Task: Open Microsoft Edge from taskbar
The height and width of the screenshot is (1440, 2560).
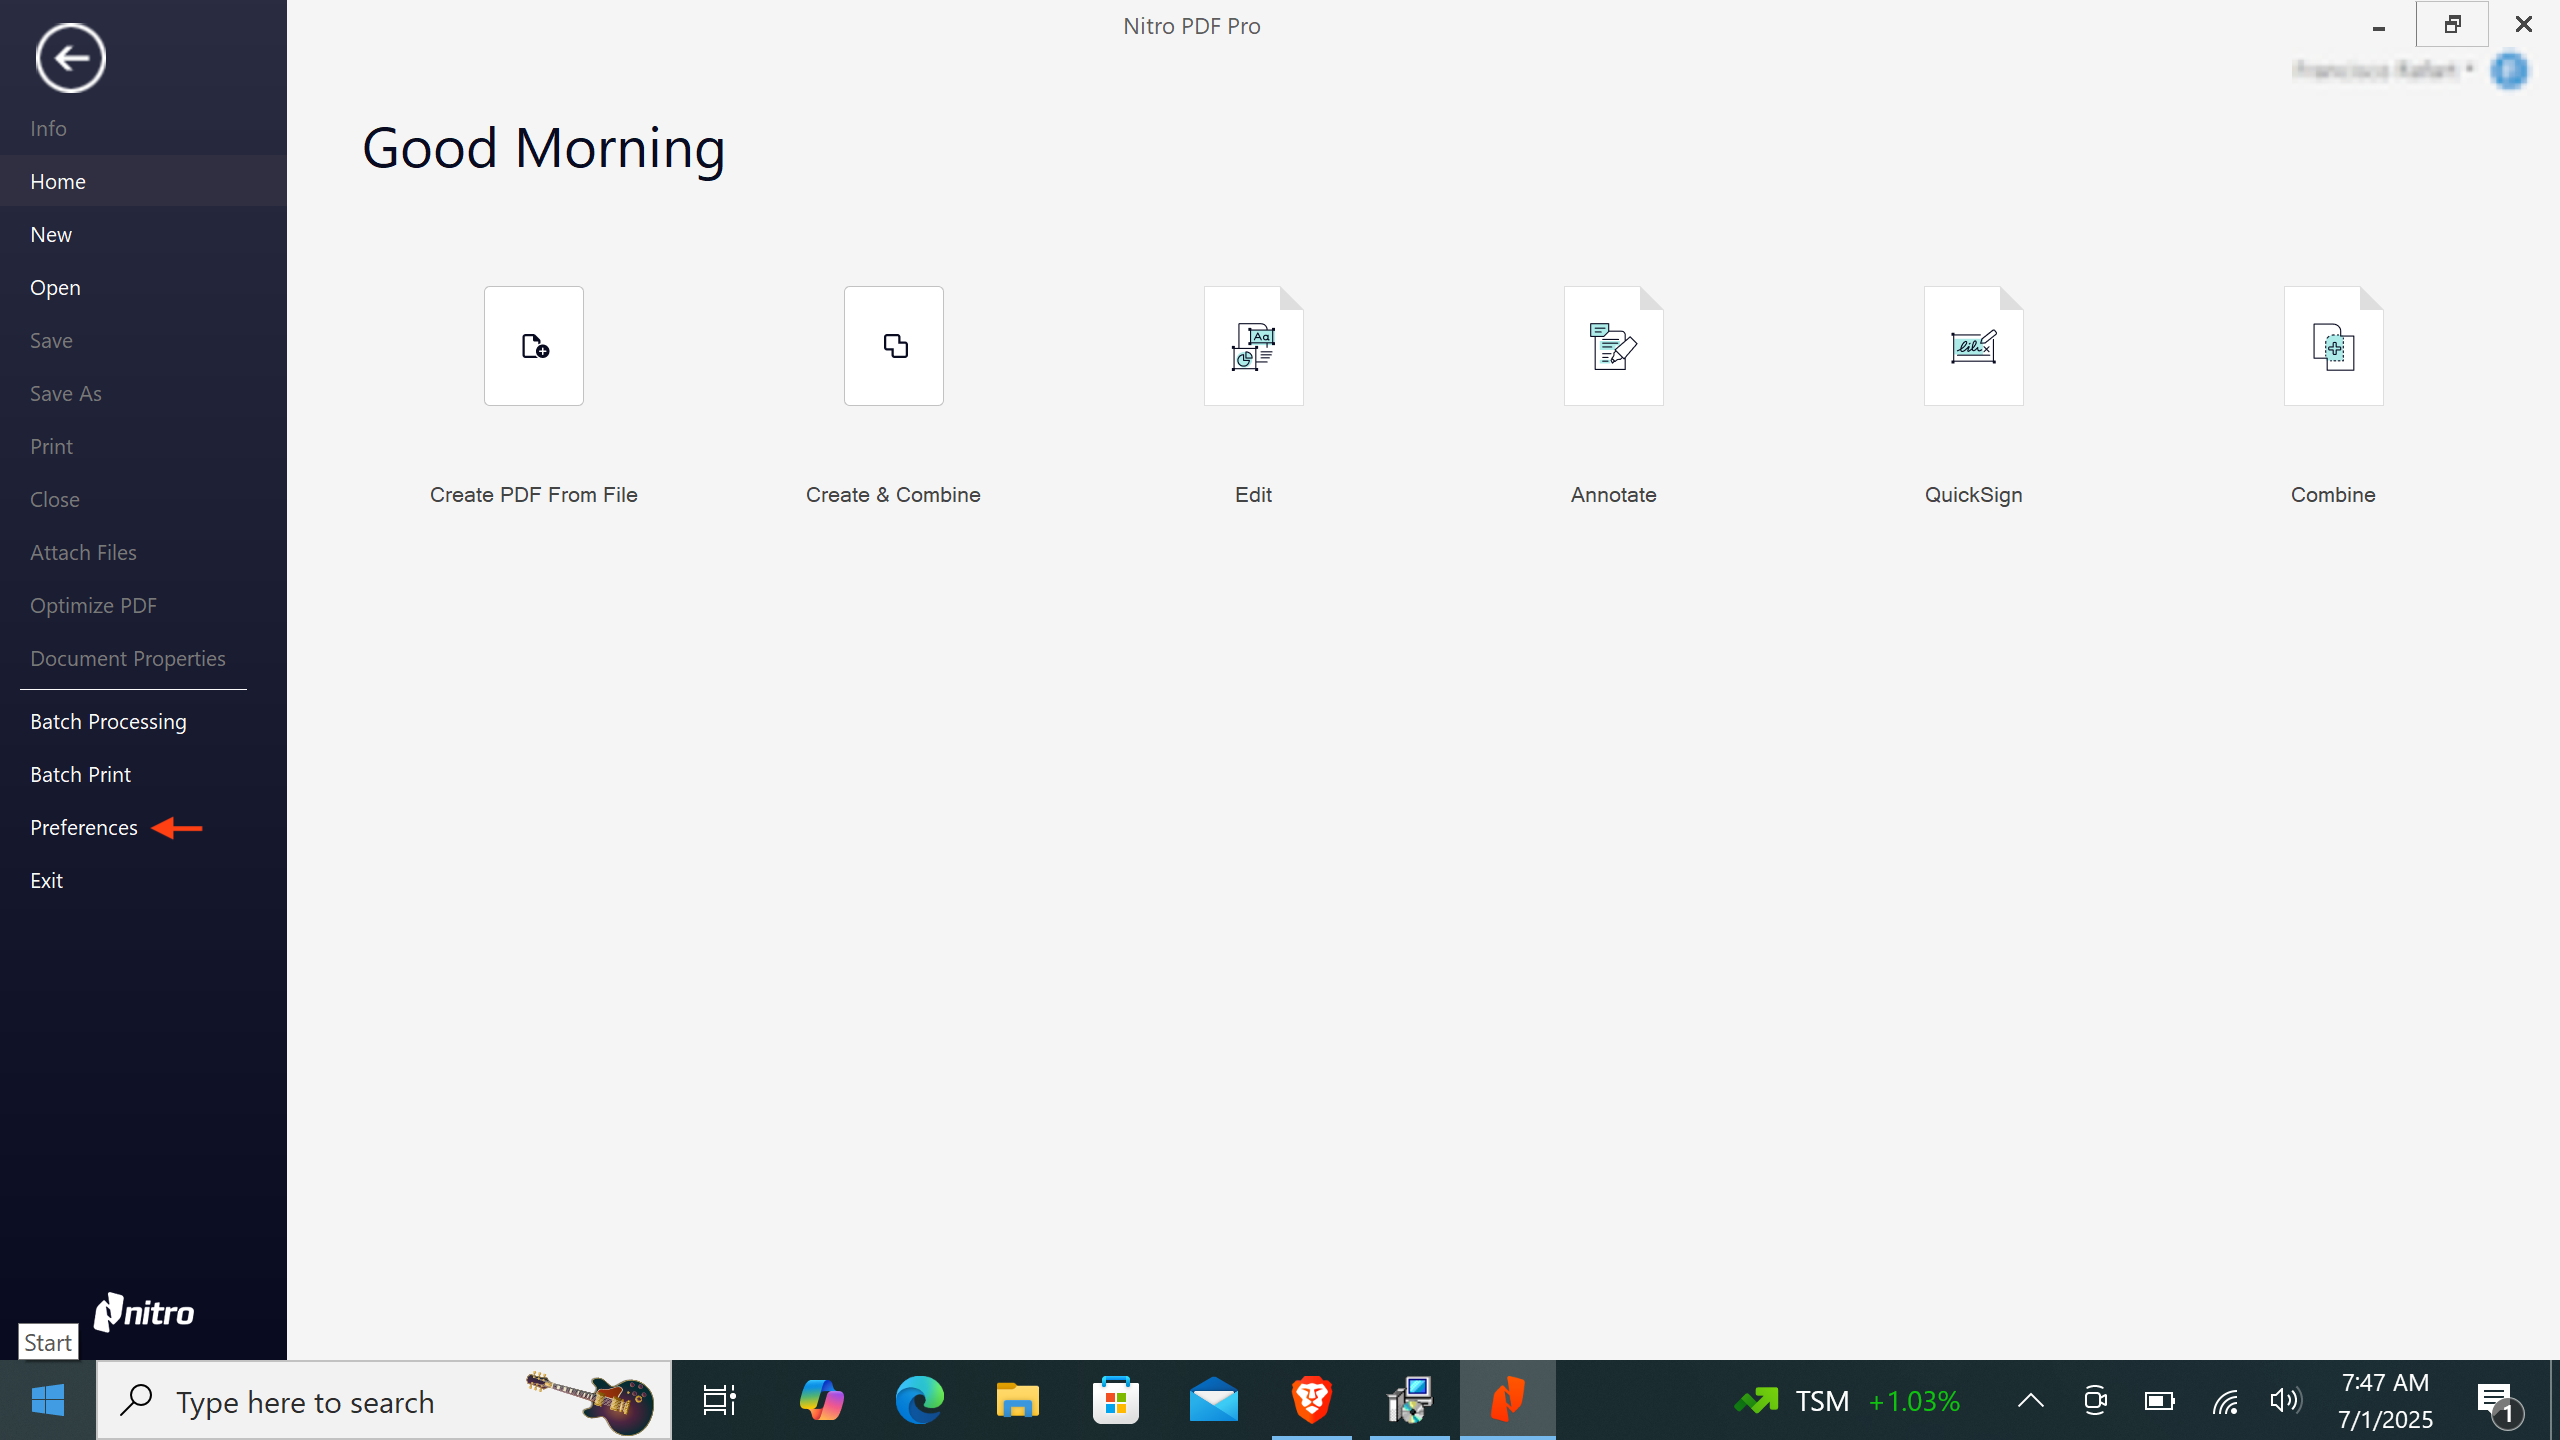Action: pyautogui.click(x=919, y=1400)
